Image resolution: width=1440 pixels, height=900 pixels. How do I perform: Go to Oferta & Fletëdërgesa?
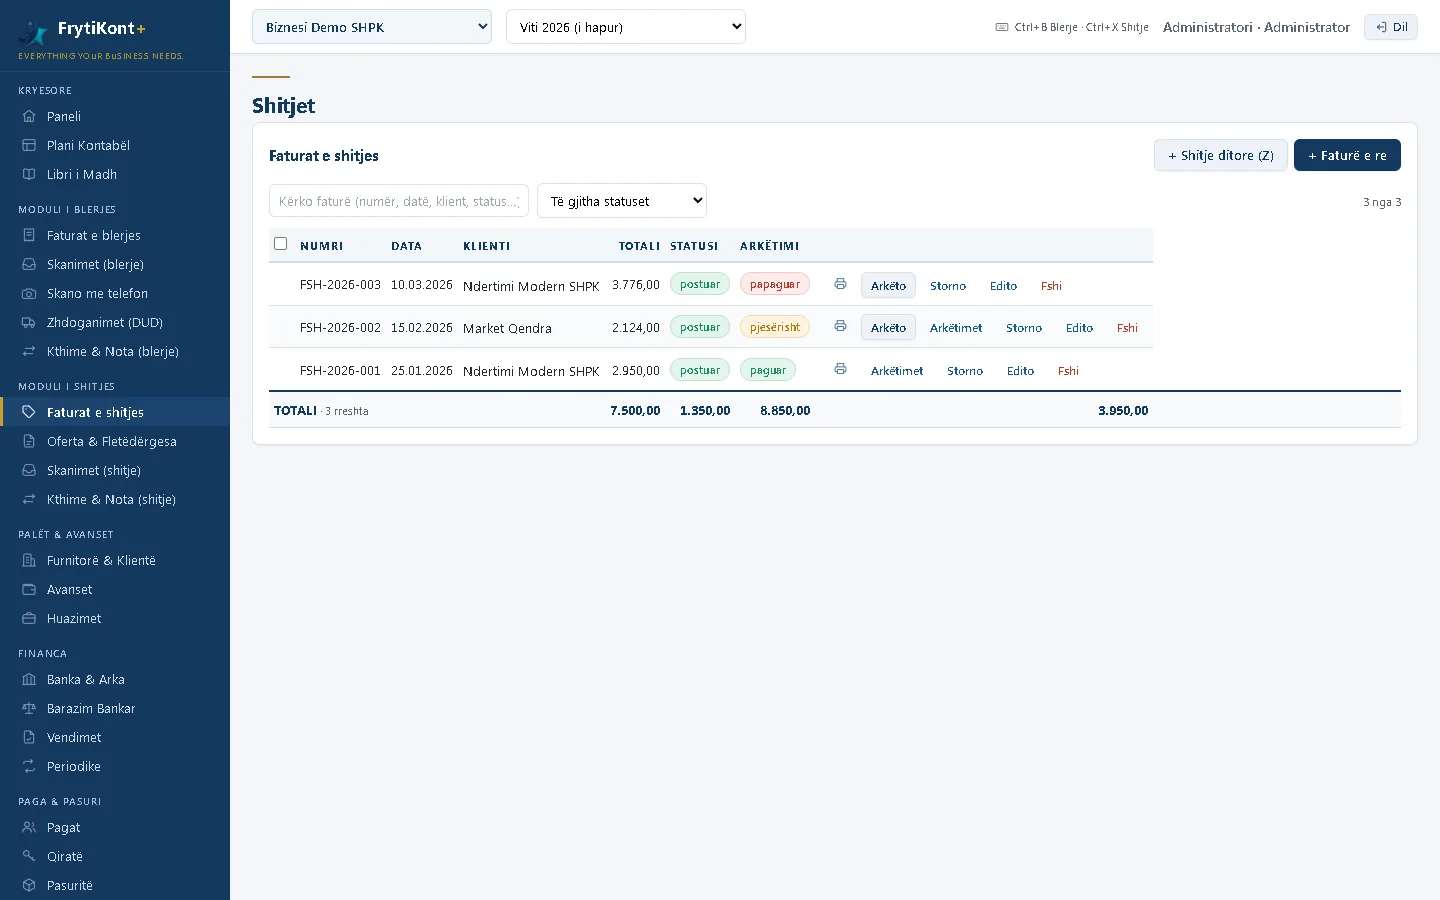(x=115, y=441)
